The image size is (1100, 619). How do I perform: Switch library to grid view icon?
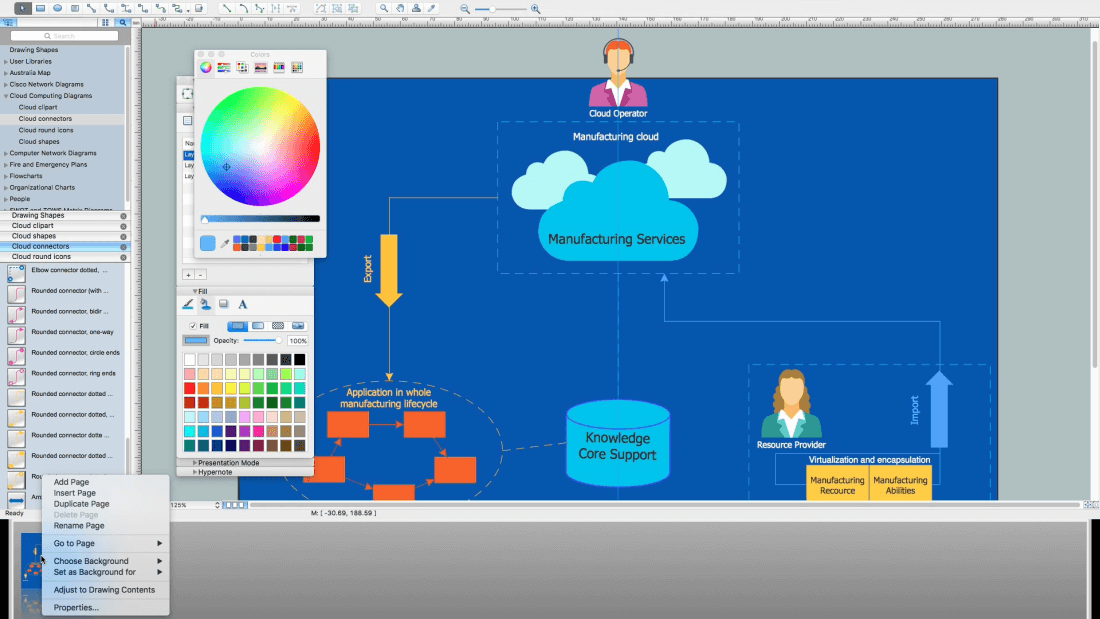[x=105, y=22]
